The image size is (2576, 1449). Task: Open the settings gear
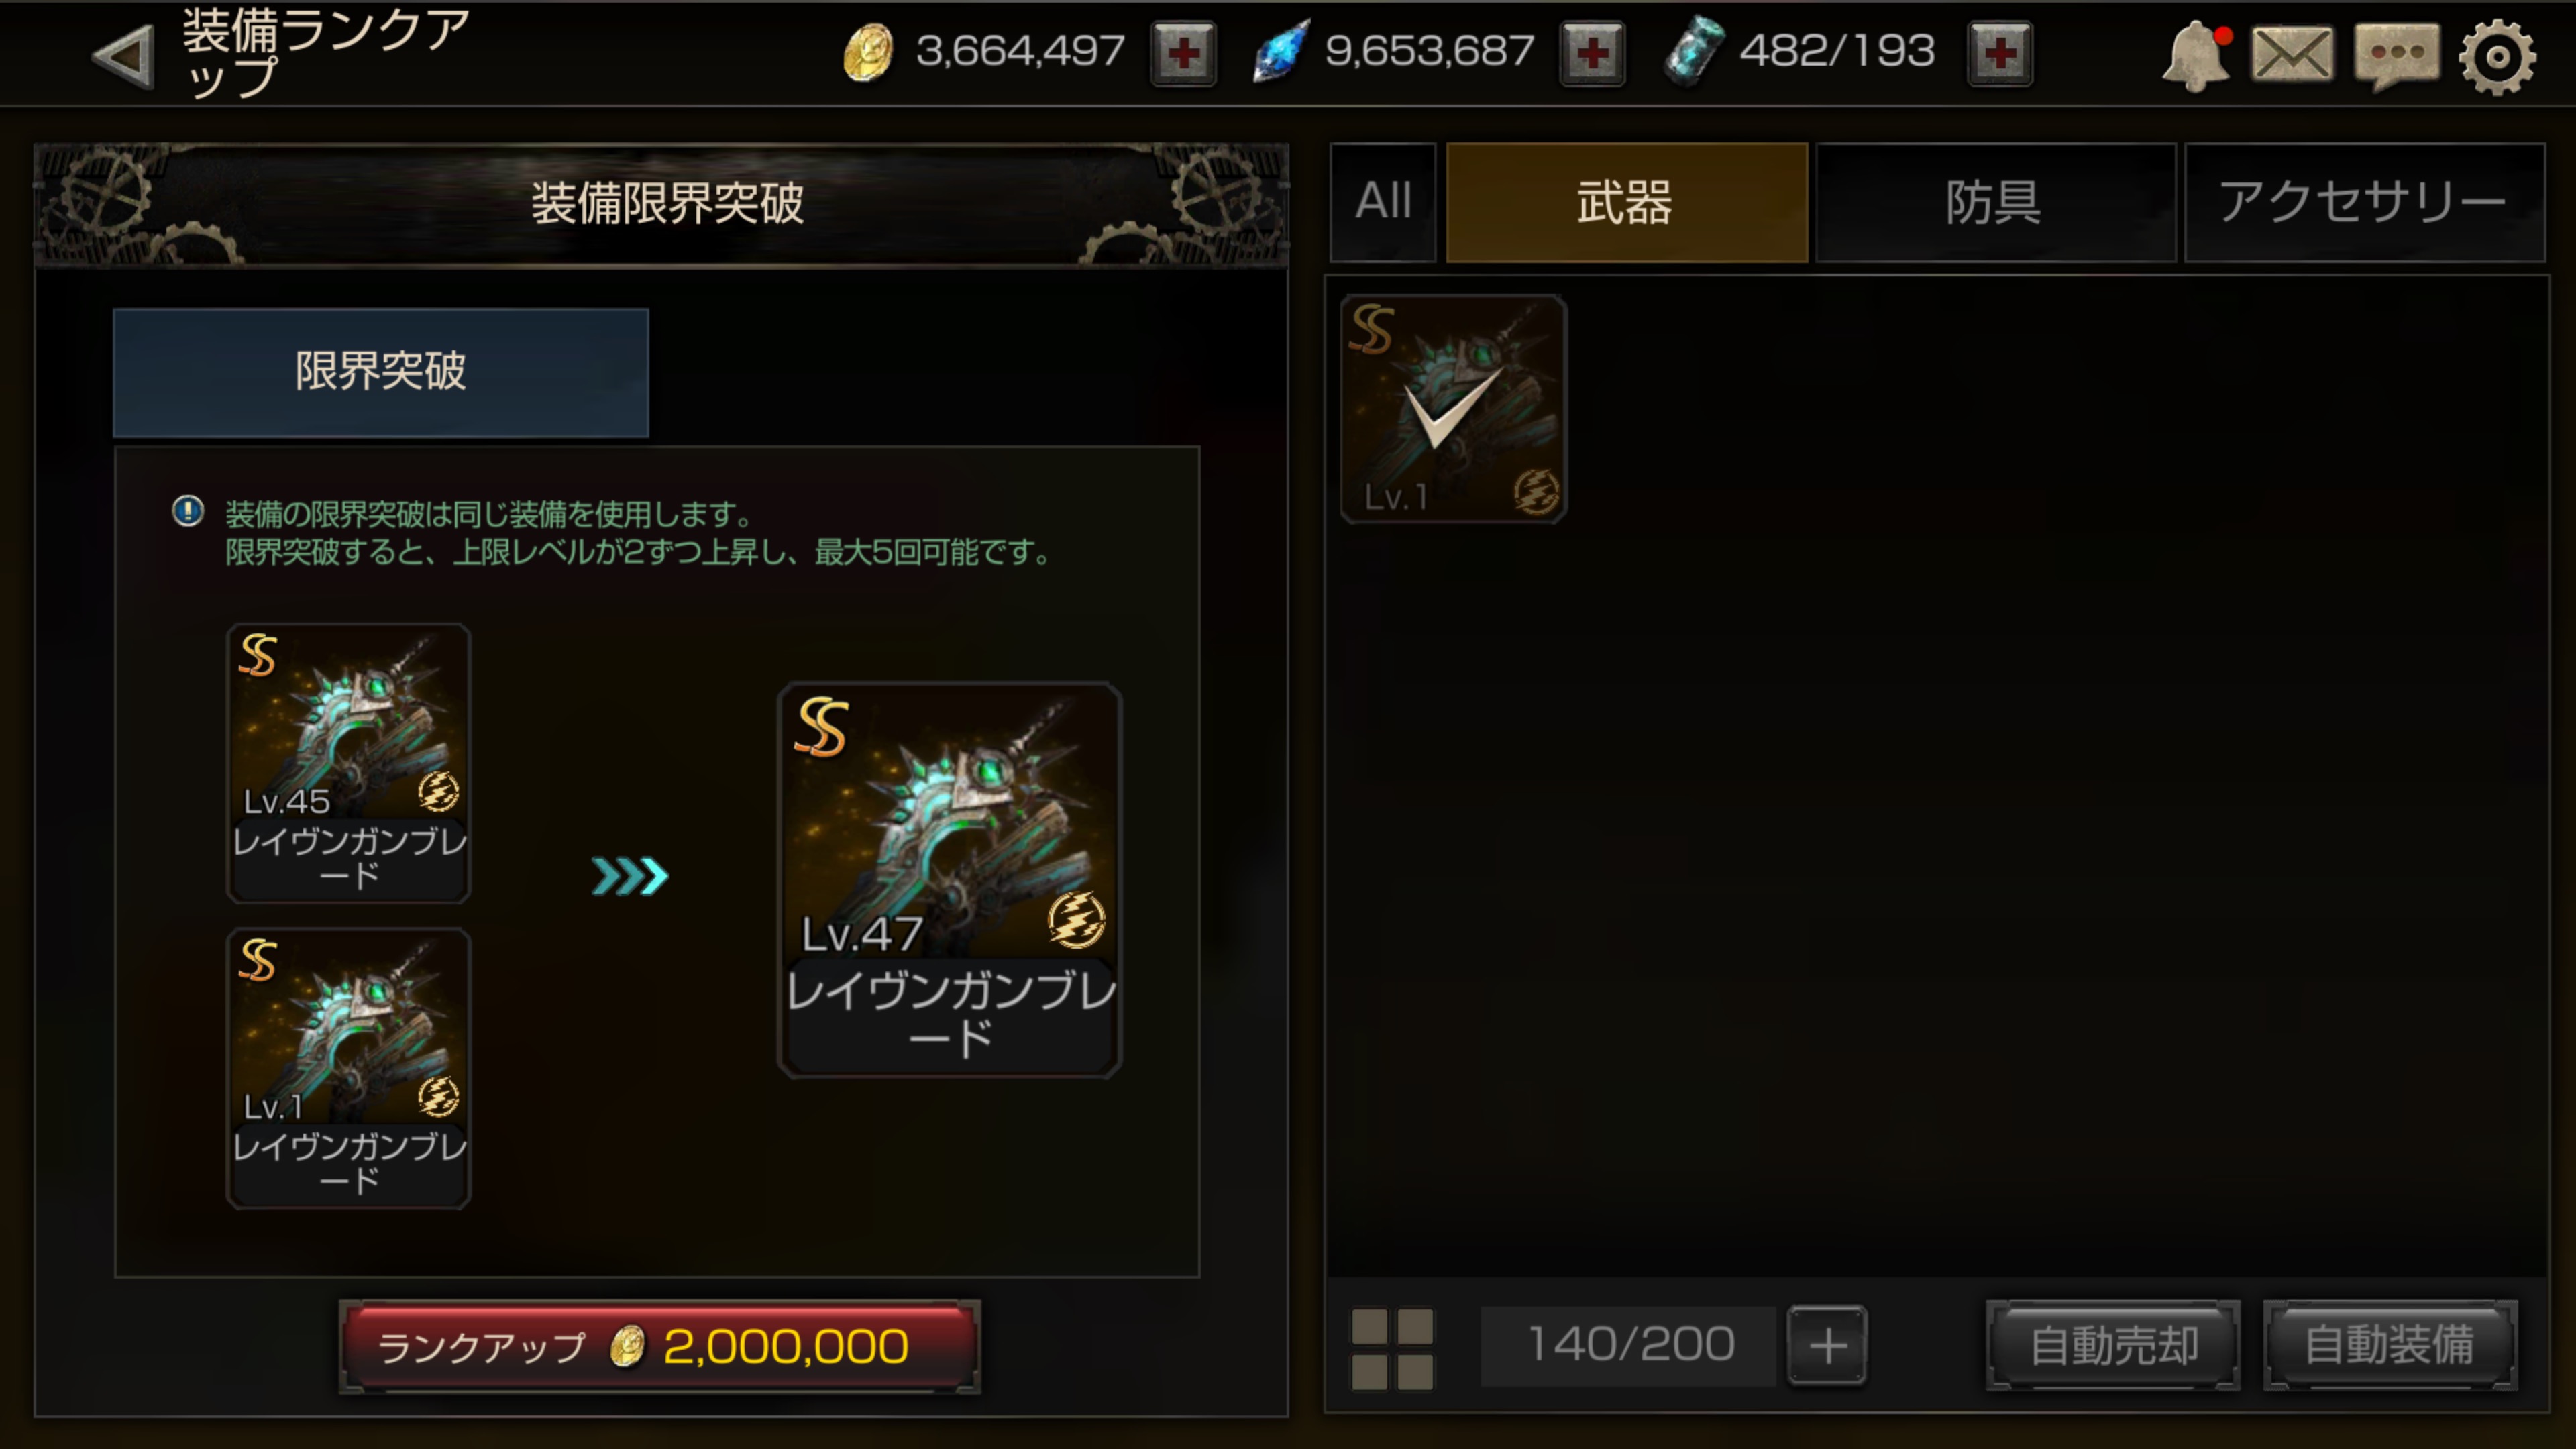[x=2497, y=57]
